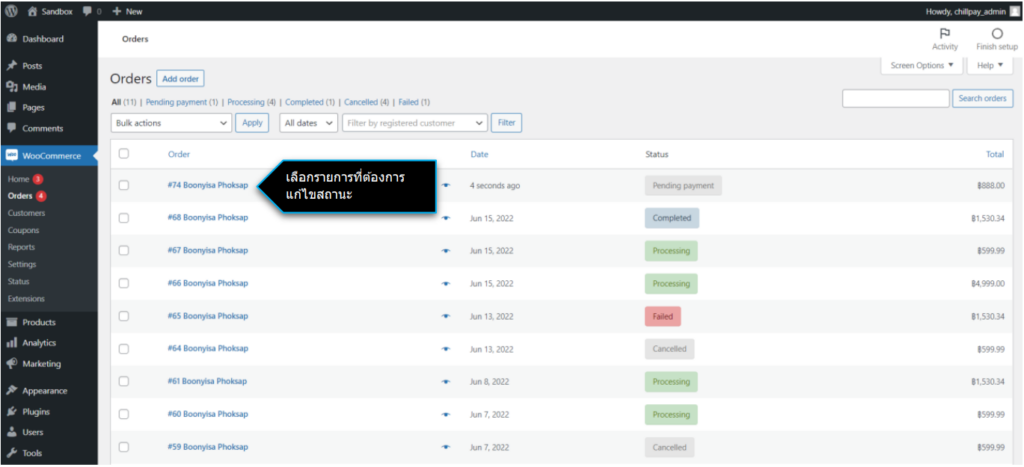Open the Bulk actions dropdown

tap(171, 123)
